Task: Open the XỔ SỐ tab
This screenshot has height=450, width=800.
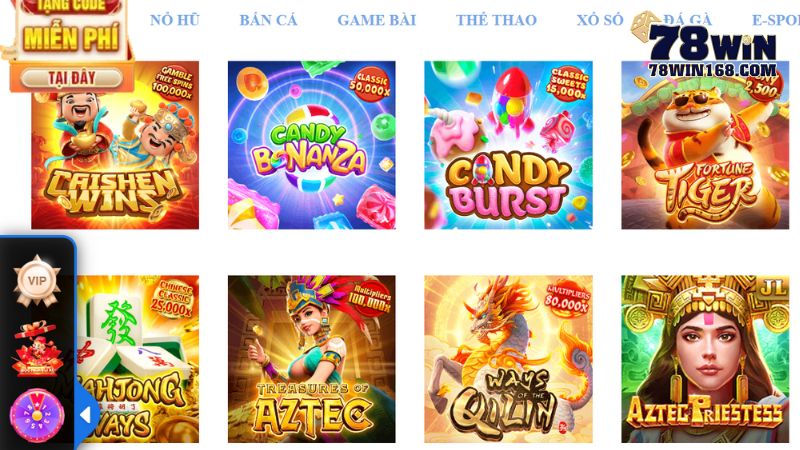Action: point(600,20)
